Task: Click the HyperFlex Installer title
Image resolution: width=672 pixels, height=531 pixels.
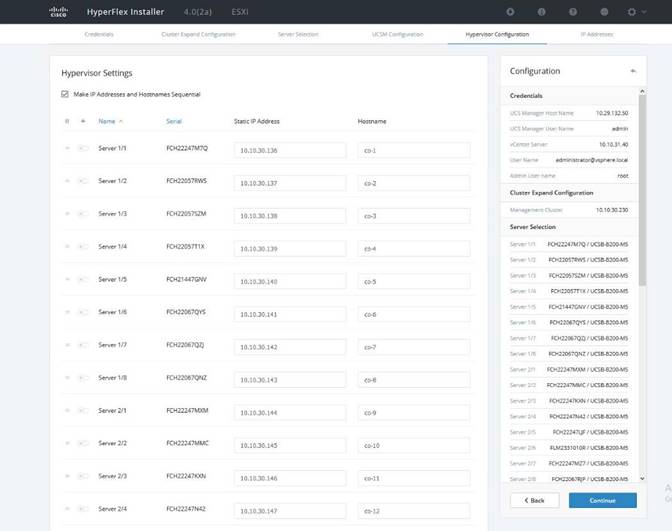Action: click(125, 12)
